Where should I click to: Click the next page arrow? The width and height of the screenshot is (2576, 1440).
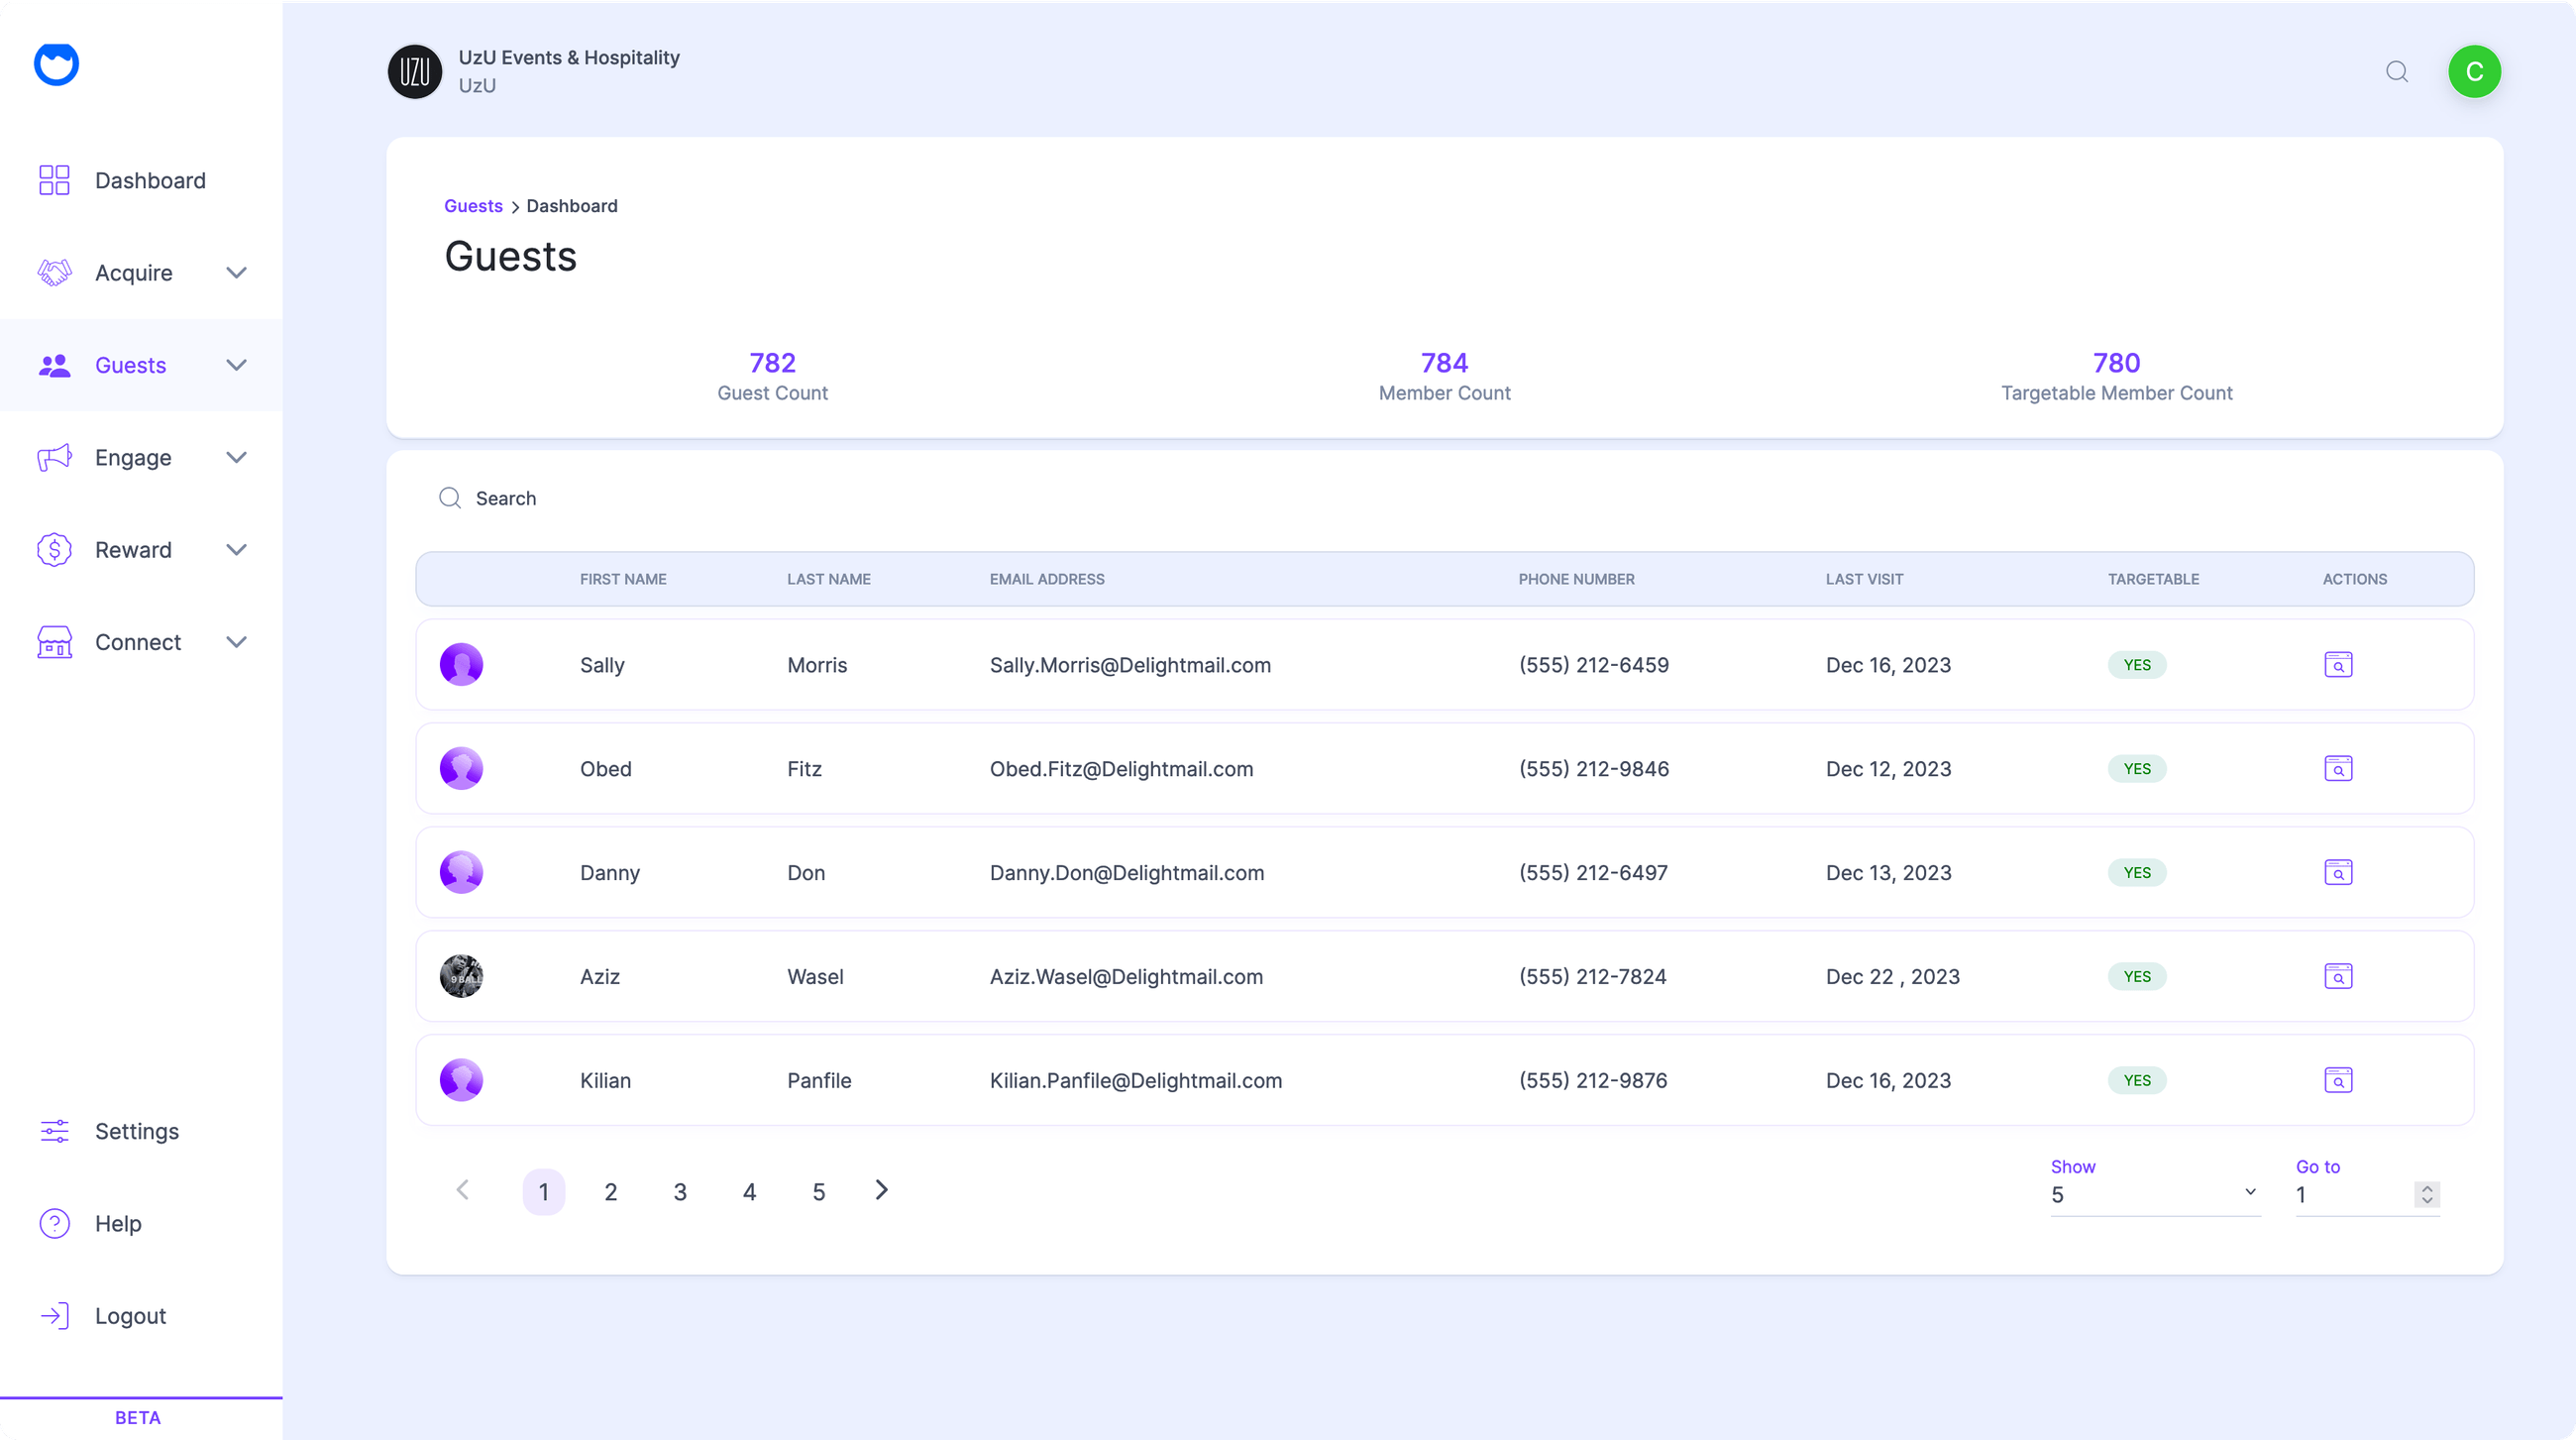(x=881, y=1190)
